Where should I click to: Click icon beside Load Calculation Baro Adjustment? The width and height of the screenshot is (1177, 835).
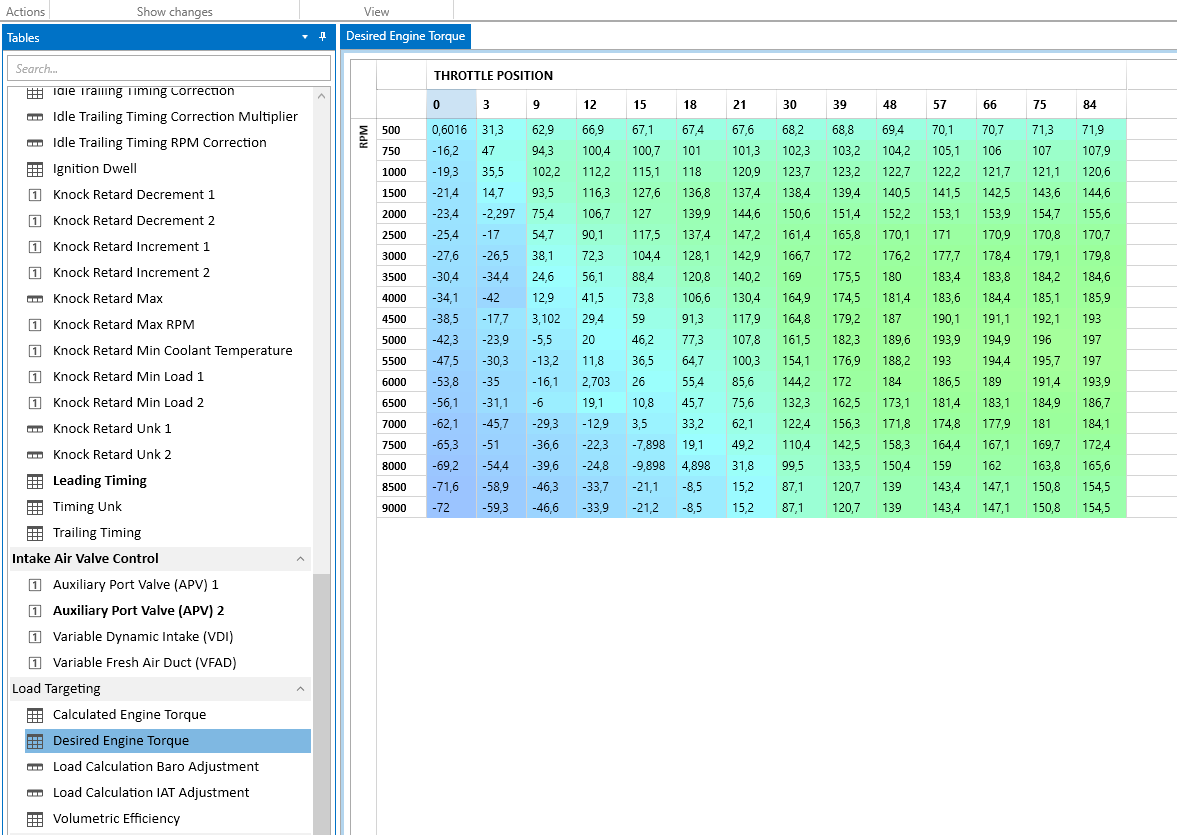(x=35, y=767)
